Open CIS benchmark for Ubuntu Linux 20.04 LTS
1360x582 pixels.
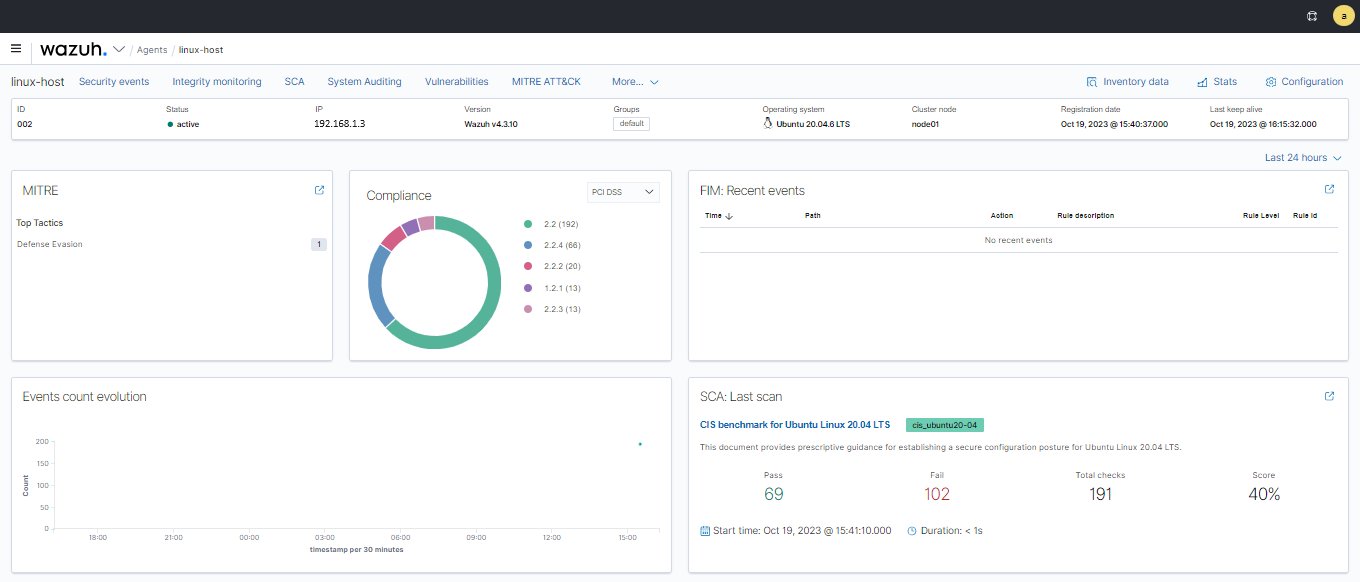coord(795,425)
